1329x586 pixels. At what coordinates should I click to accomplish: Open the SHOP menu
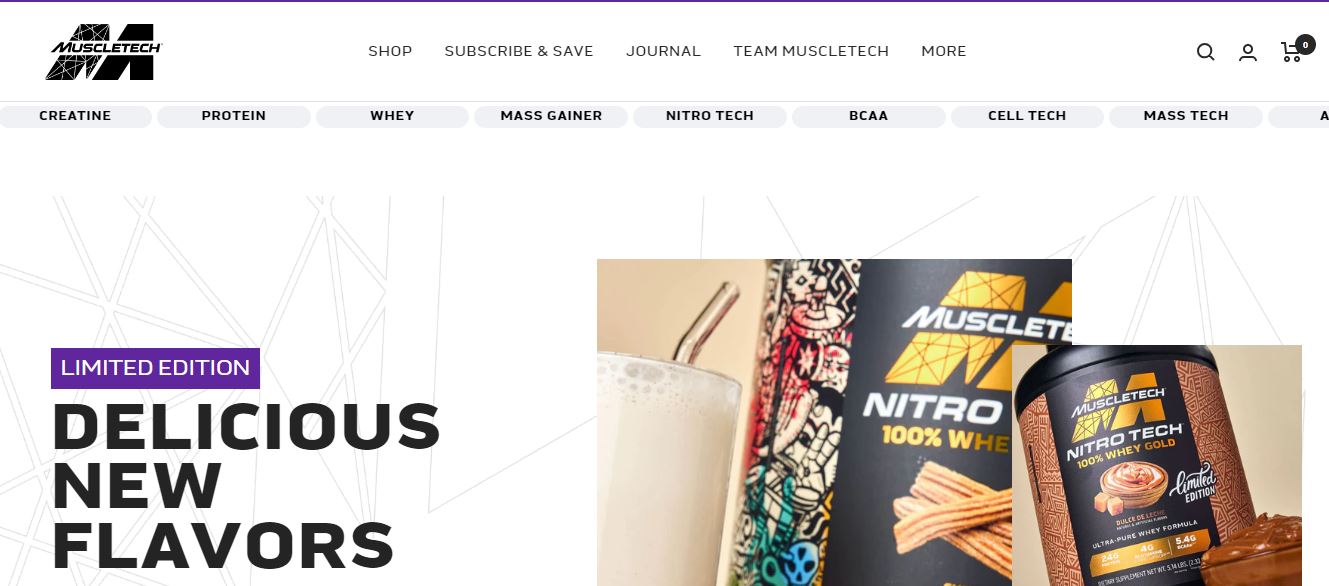point(390,51)
